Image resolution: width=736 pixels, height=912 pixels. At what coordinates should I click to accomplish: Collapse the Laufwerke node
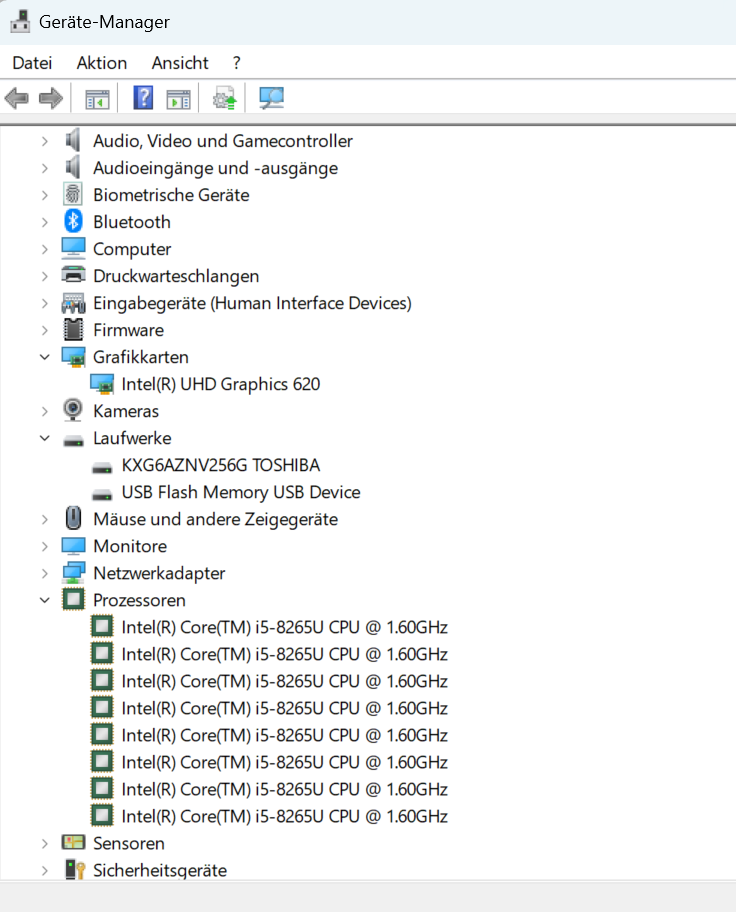(x=45, y=439)
